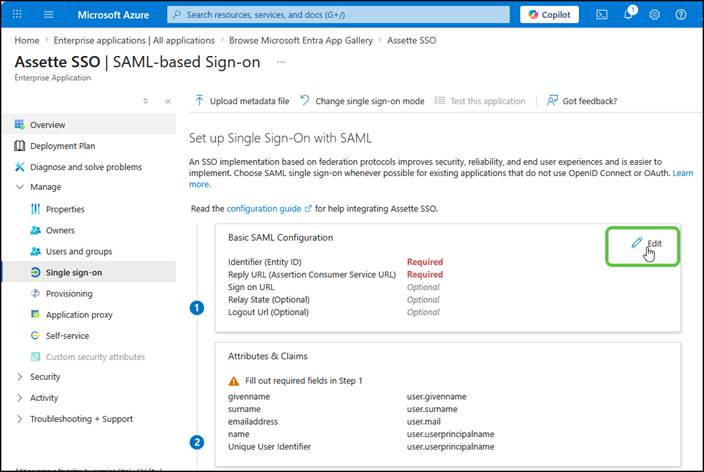
Task: Collapse the sidebar with double chevron icon
Action: (x=168, y=101)
